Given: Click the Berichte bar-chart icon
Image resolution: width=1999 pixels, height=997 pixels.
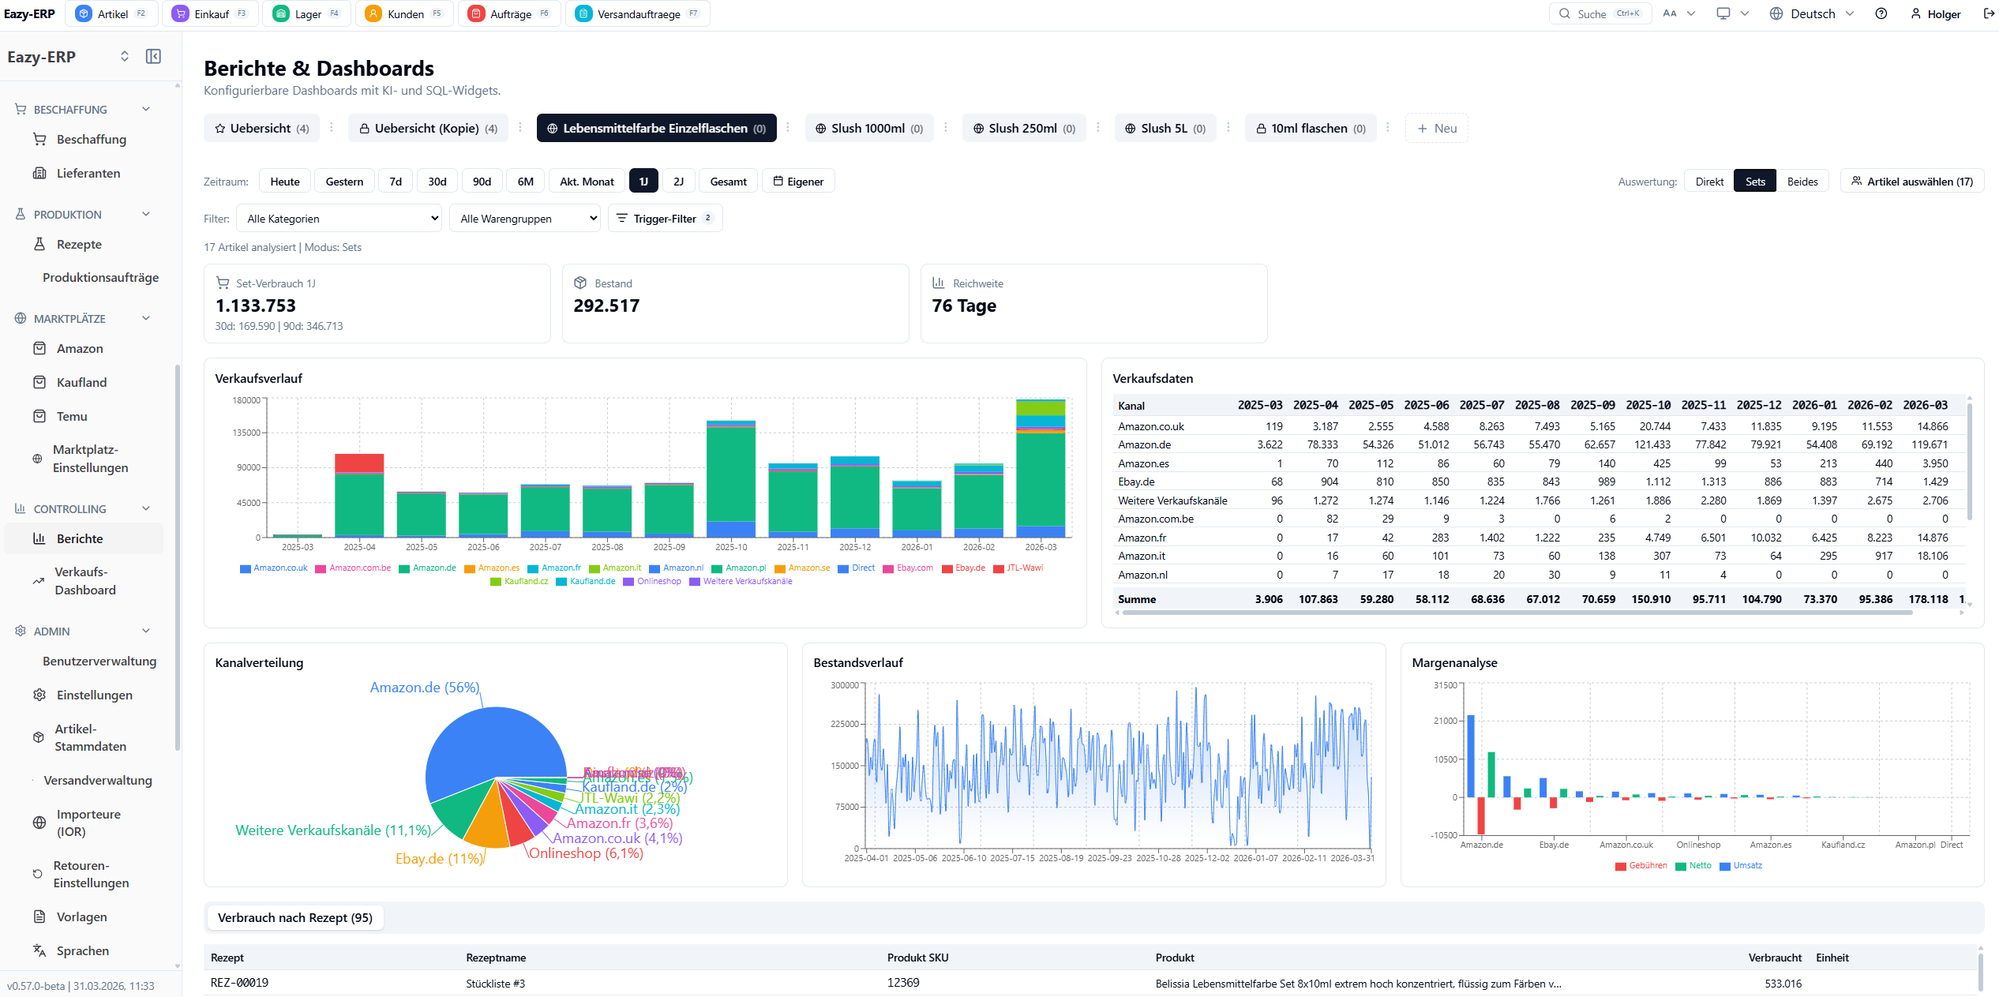Looking at the screenshot, I should pyautogui.click(x=40, y=538).
